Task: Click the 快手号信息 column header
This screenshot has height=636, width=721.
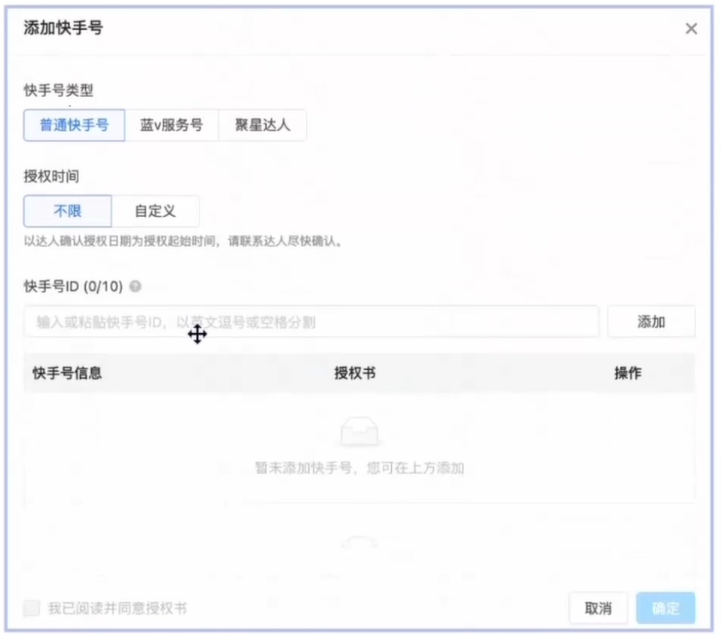Action: coord(67,373)
